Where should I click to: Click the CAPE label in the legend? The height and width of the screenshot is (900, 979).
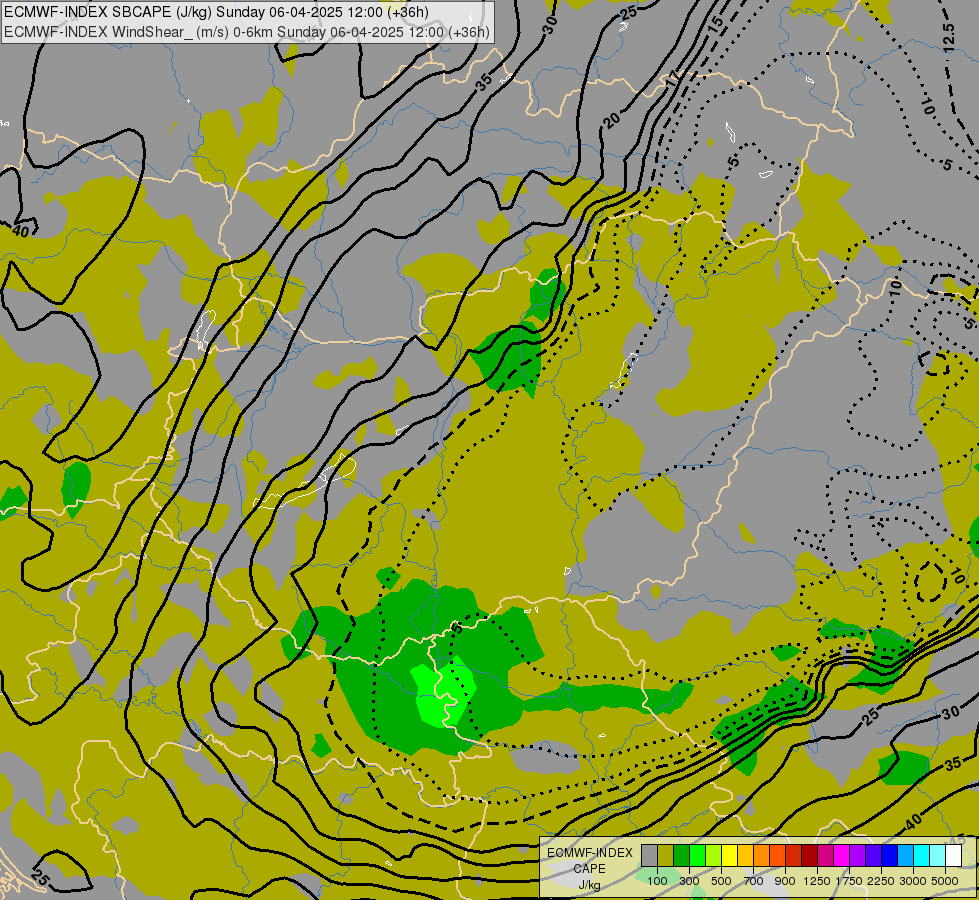590,869
